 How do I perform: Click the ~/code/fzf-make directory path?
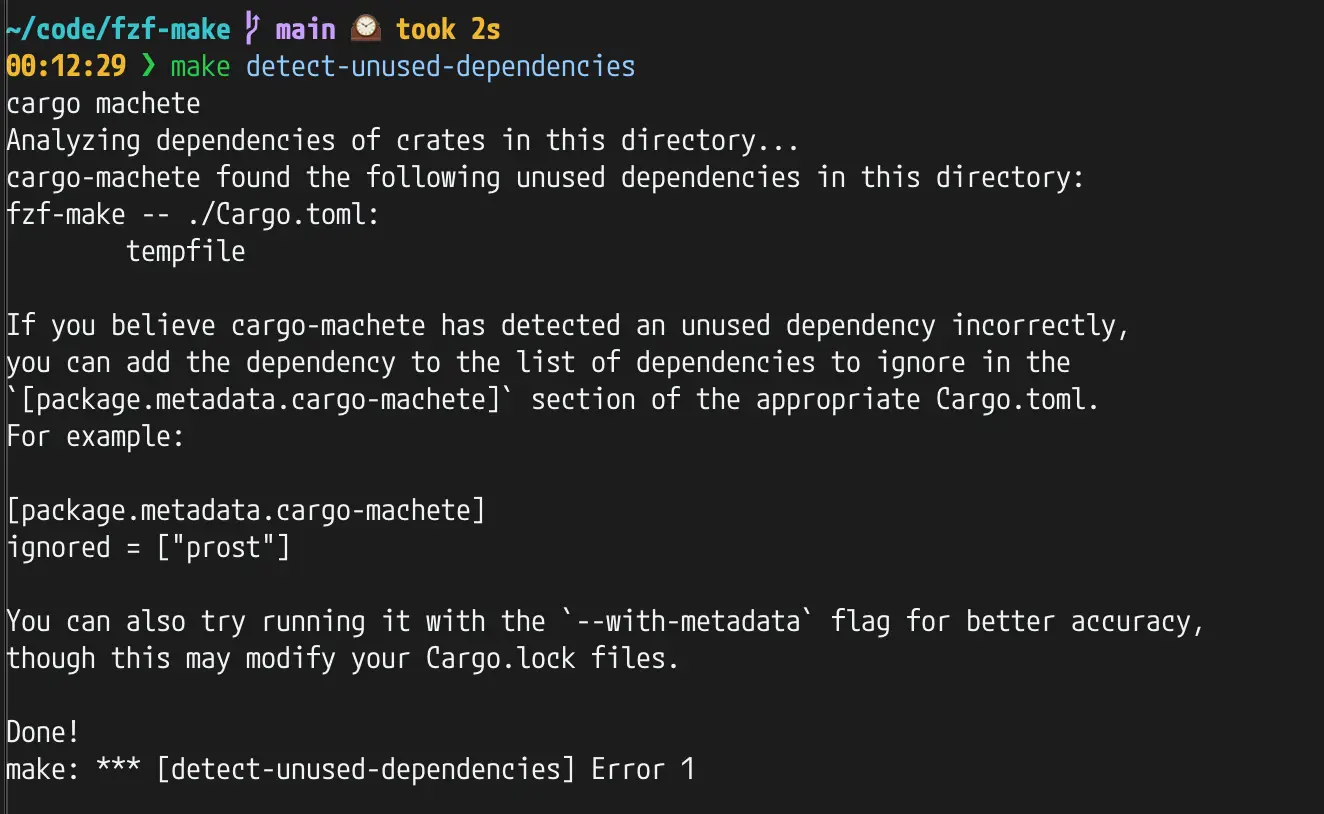(118, 29)
